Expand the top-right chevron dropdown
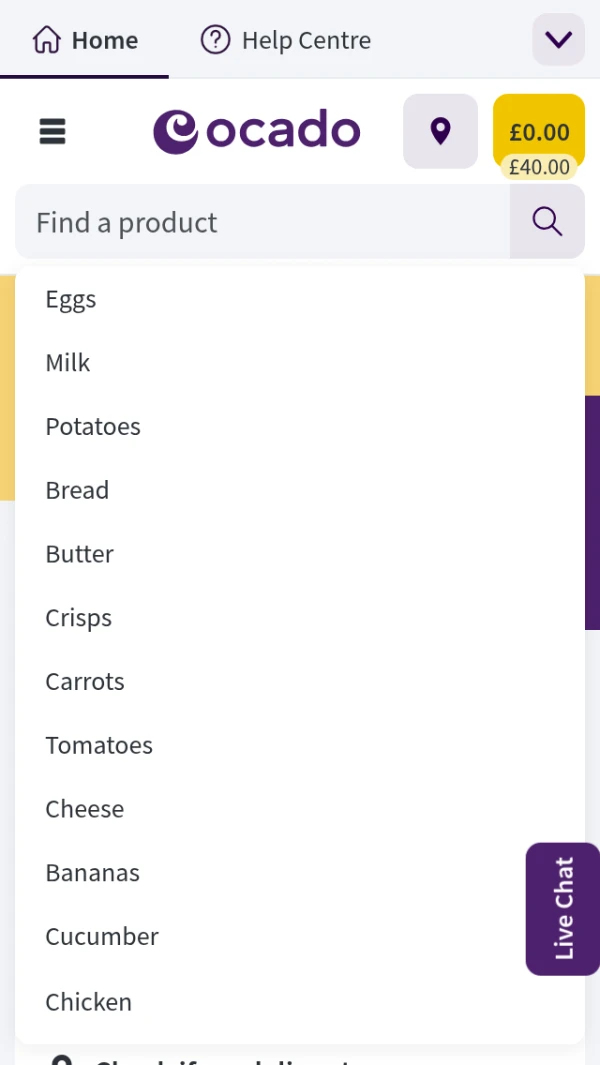600x1065 pixels. (x=558, y=40)
